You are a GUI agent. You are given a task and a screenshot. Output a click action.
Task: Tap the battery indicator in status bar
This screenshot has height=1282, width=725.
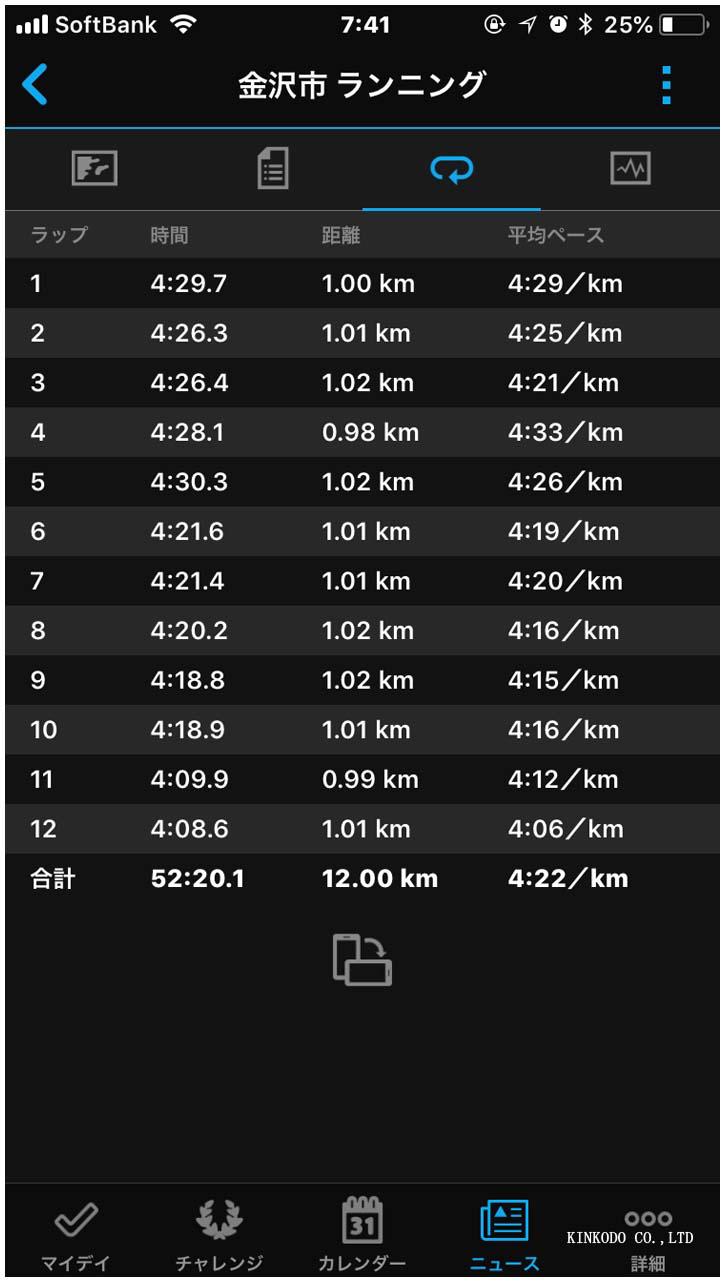[x=684, y=25]
